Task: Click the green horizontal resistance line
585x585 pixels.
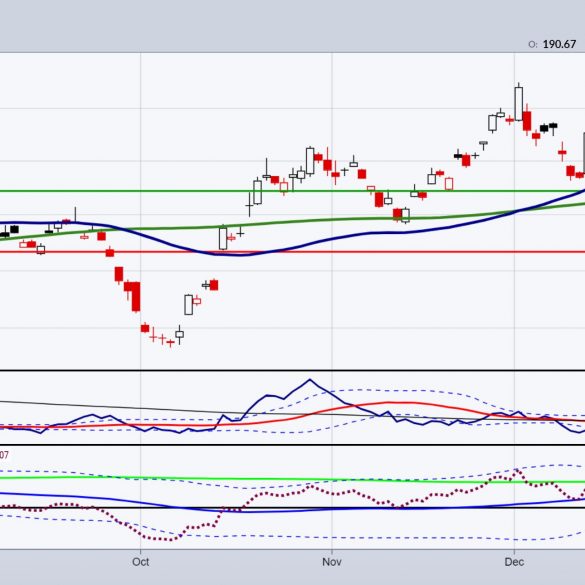Action: coord(292,191)
